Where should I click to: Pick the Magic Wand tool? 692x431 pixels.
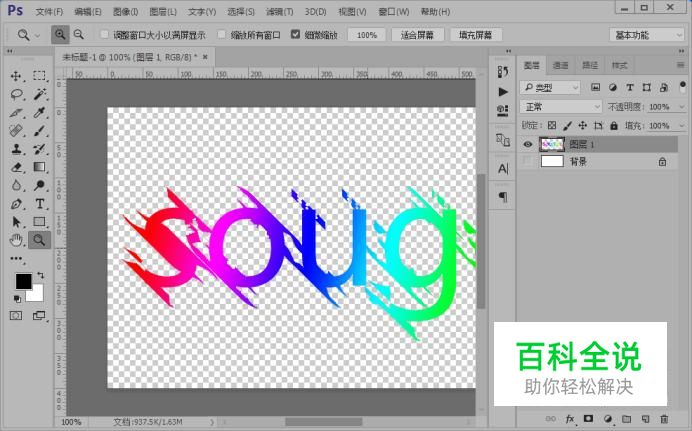(40, 94)
